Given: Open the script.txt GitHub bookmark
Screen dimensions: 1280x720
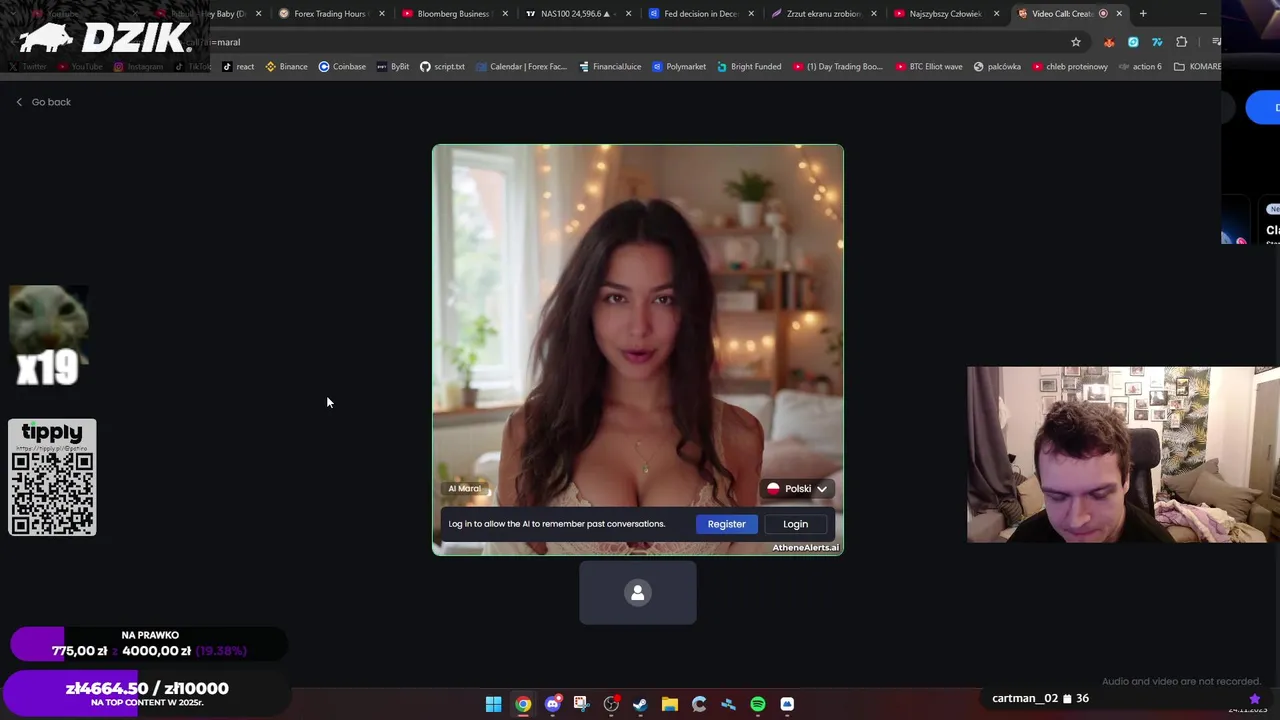Looking at the screenshot, I should coord(442,67).
